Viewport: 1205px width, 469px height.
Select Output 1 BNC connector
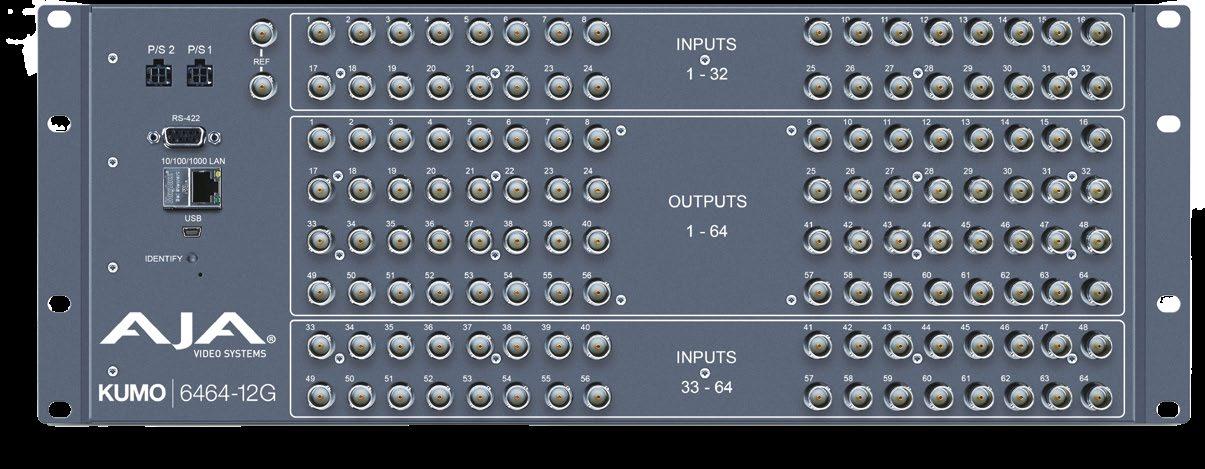pos(320,138)
